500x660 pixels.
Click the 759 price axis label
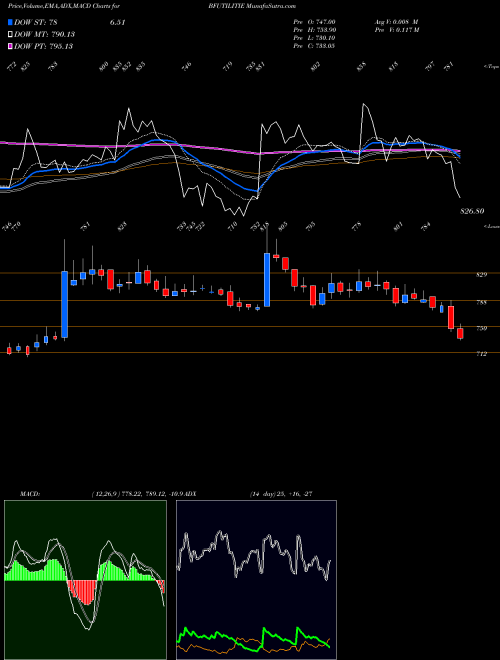click(482, 328)
